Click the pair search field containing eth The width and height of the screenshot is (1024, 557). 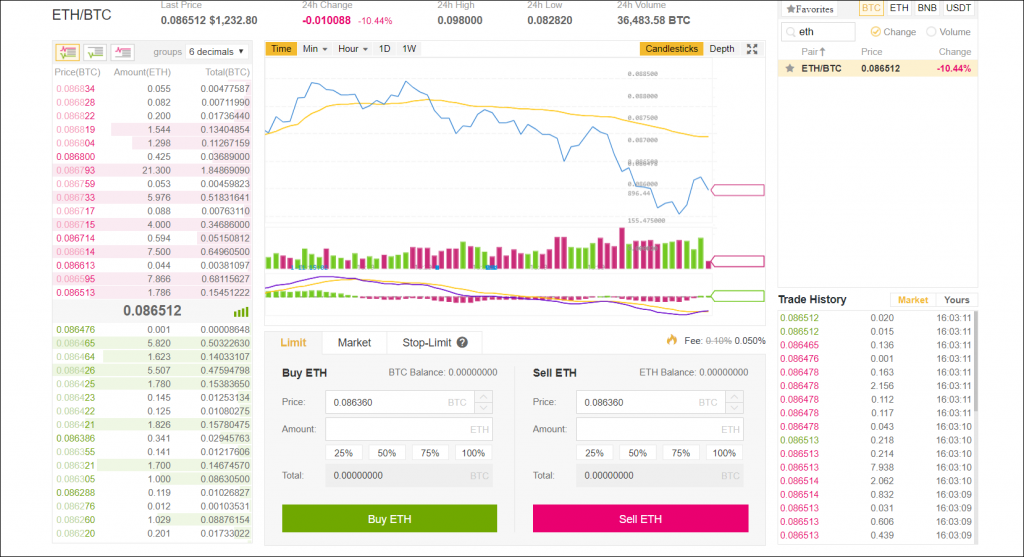(x=818, y=31)
